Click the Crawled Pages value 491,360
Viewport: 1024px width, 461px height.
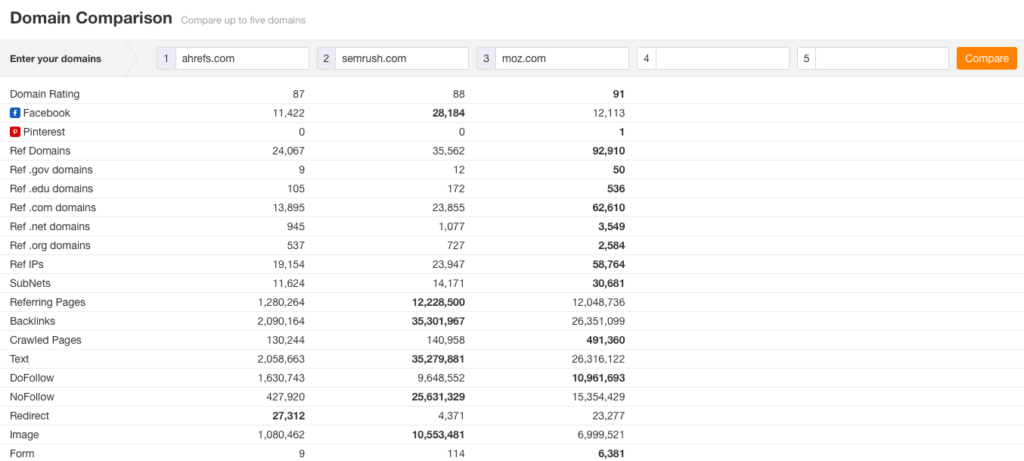point(606,340)
